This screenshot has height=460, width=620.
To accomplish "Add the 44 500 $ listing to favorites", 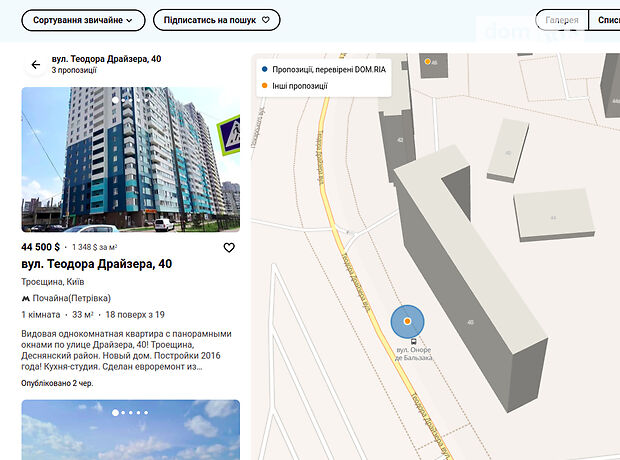I will pyautogui.click(x=229, y=248).
